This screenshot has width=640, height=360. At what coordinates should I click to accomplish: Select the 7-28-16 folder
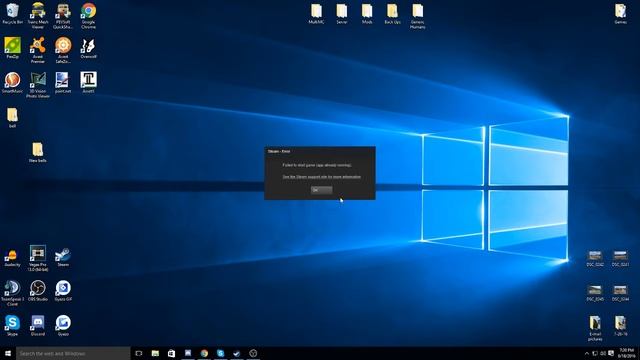[620, 326]
